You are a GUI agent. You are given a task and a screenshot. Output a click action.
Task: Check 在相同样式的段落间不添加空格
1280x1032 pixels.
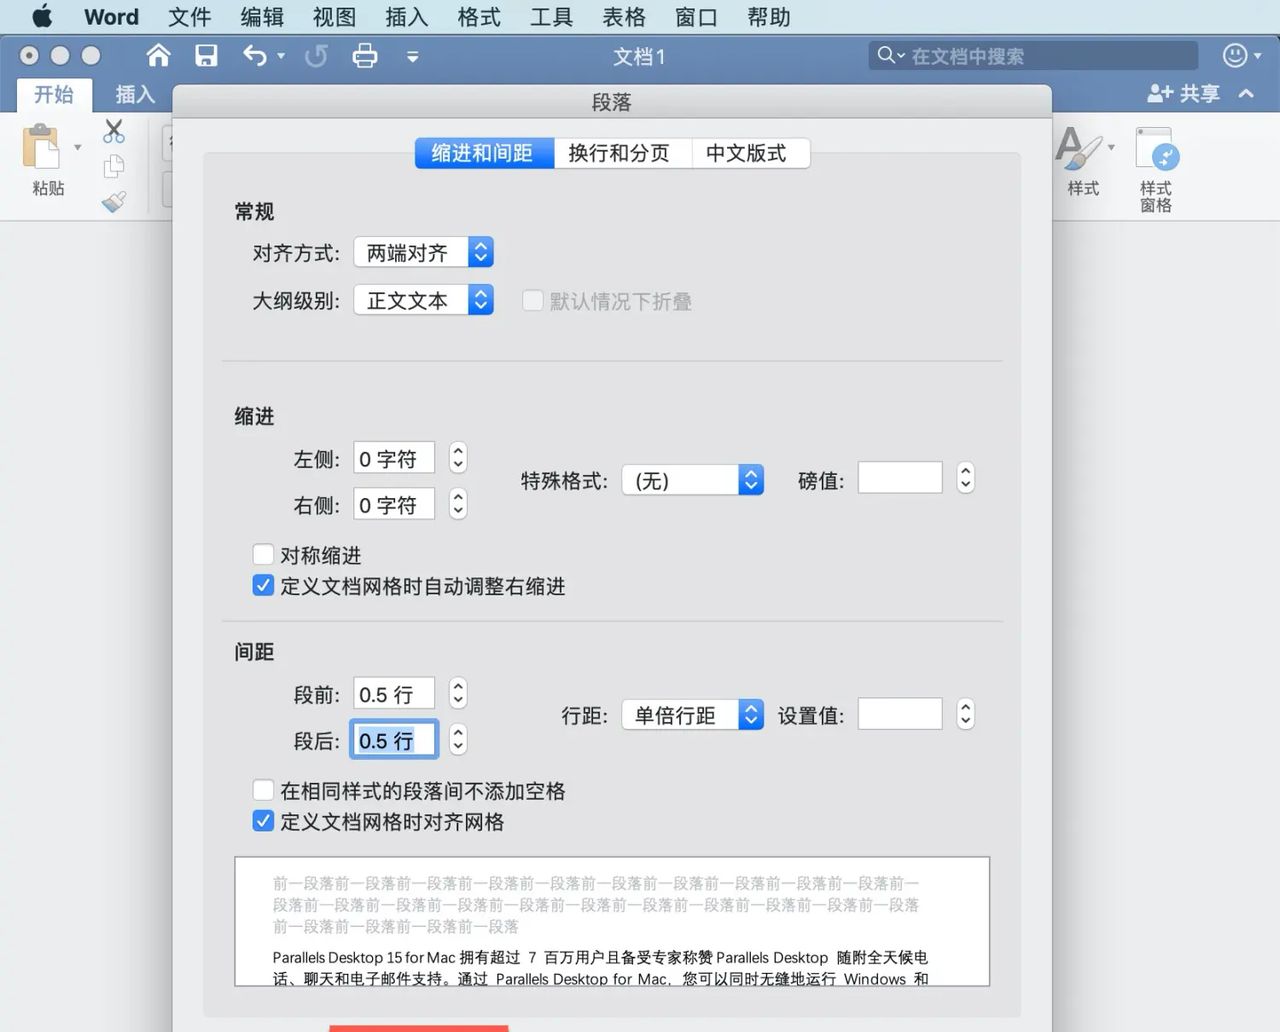263,790
